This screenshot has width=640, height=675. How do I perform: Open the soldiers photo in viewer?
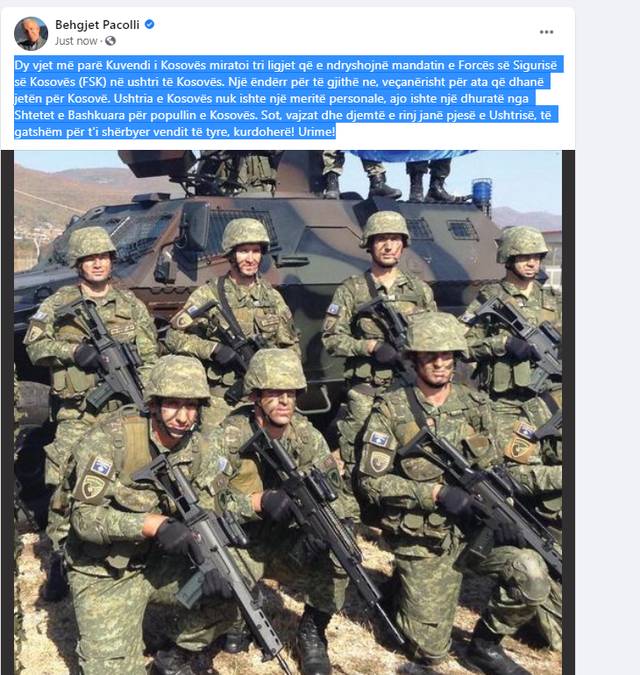pyautogui.click(x=288, y=412)
